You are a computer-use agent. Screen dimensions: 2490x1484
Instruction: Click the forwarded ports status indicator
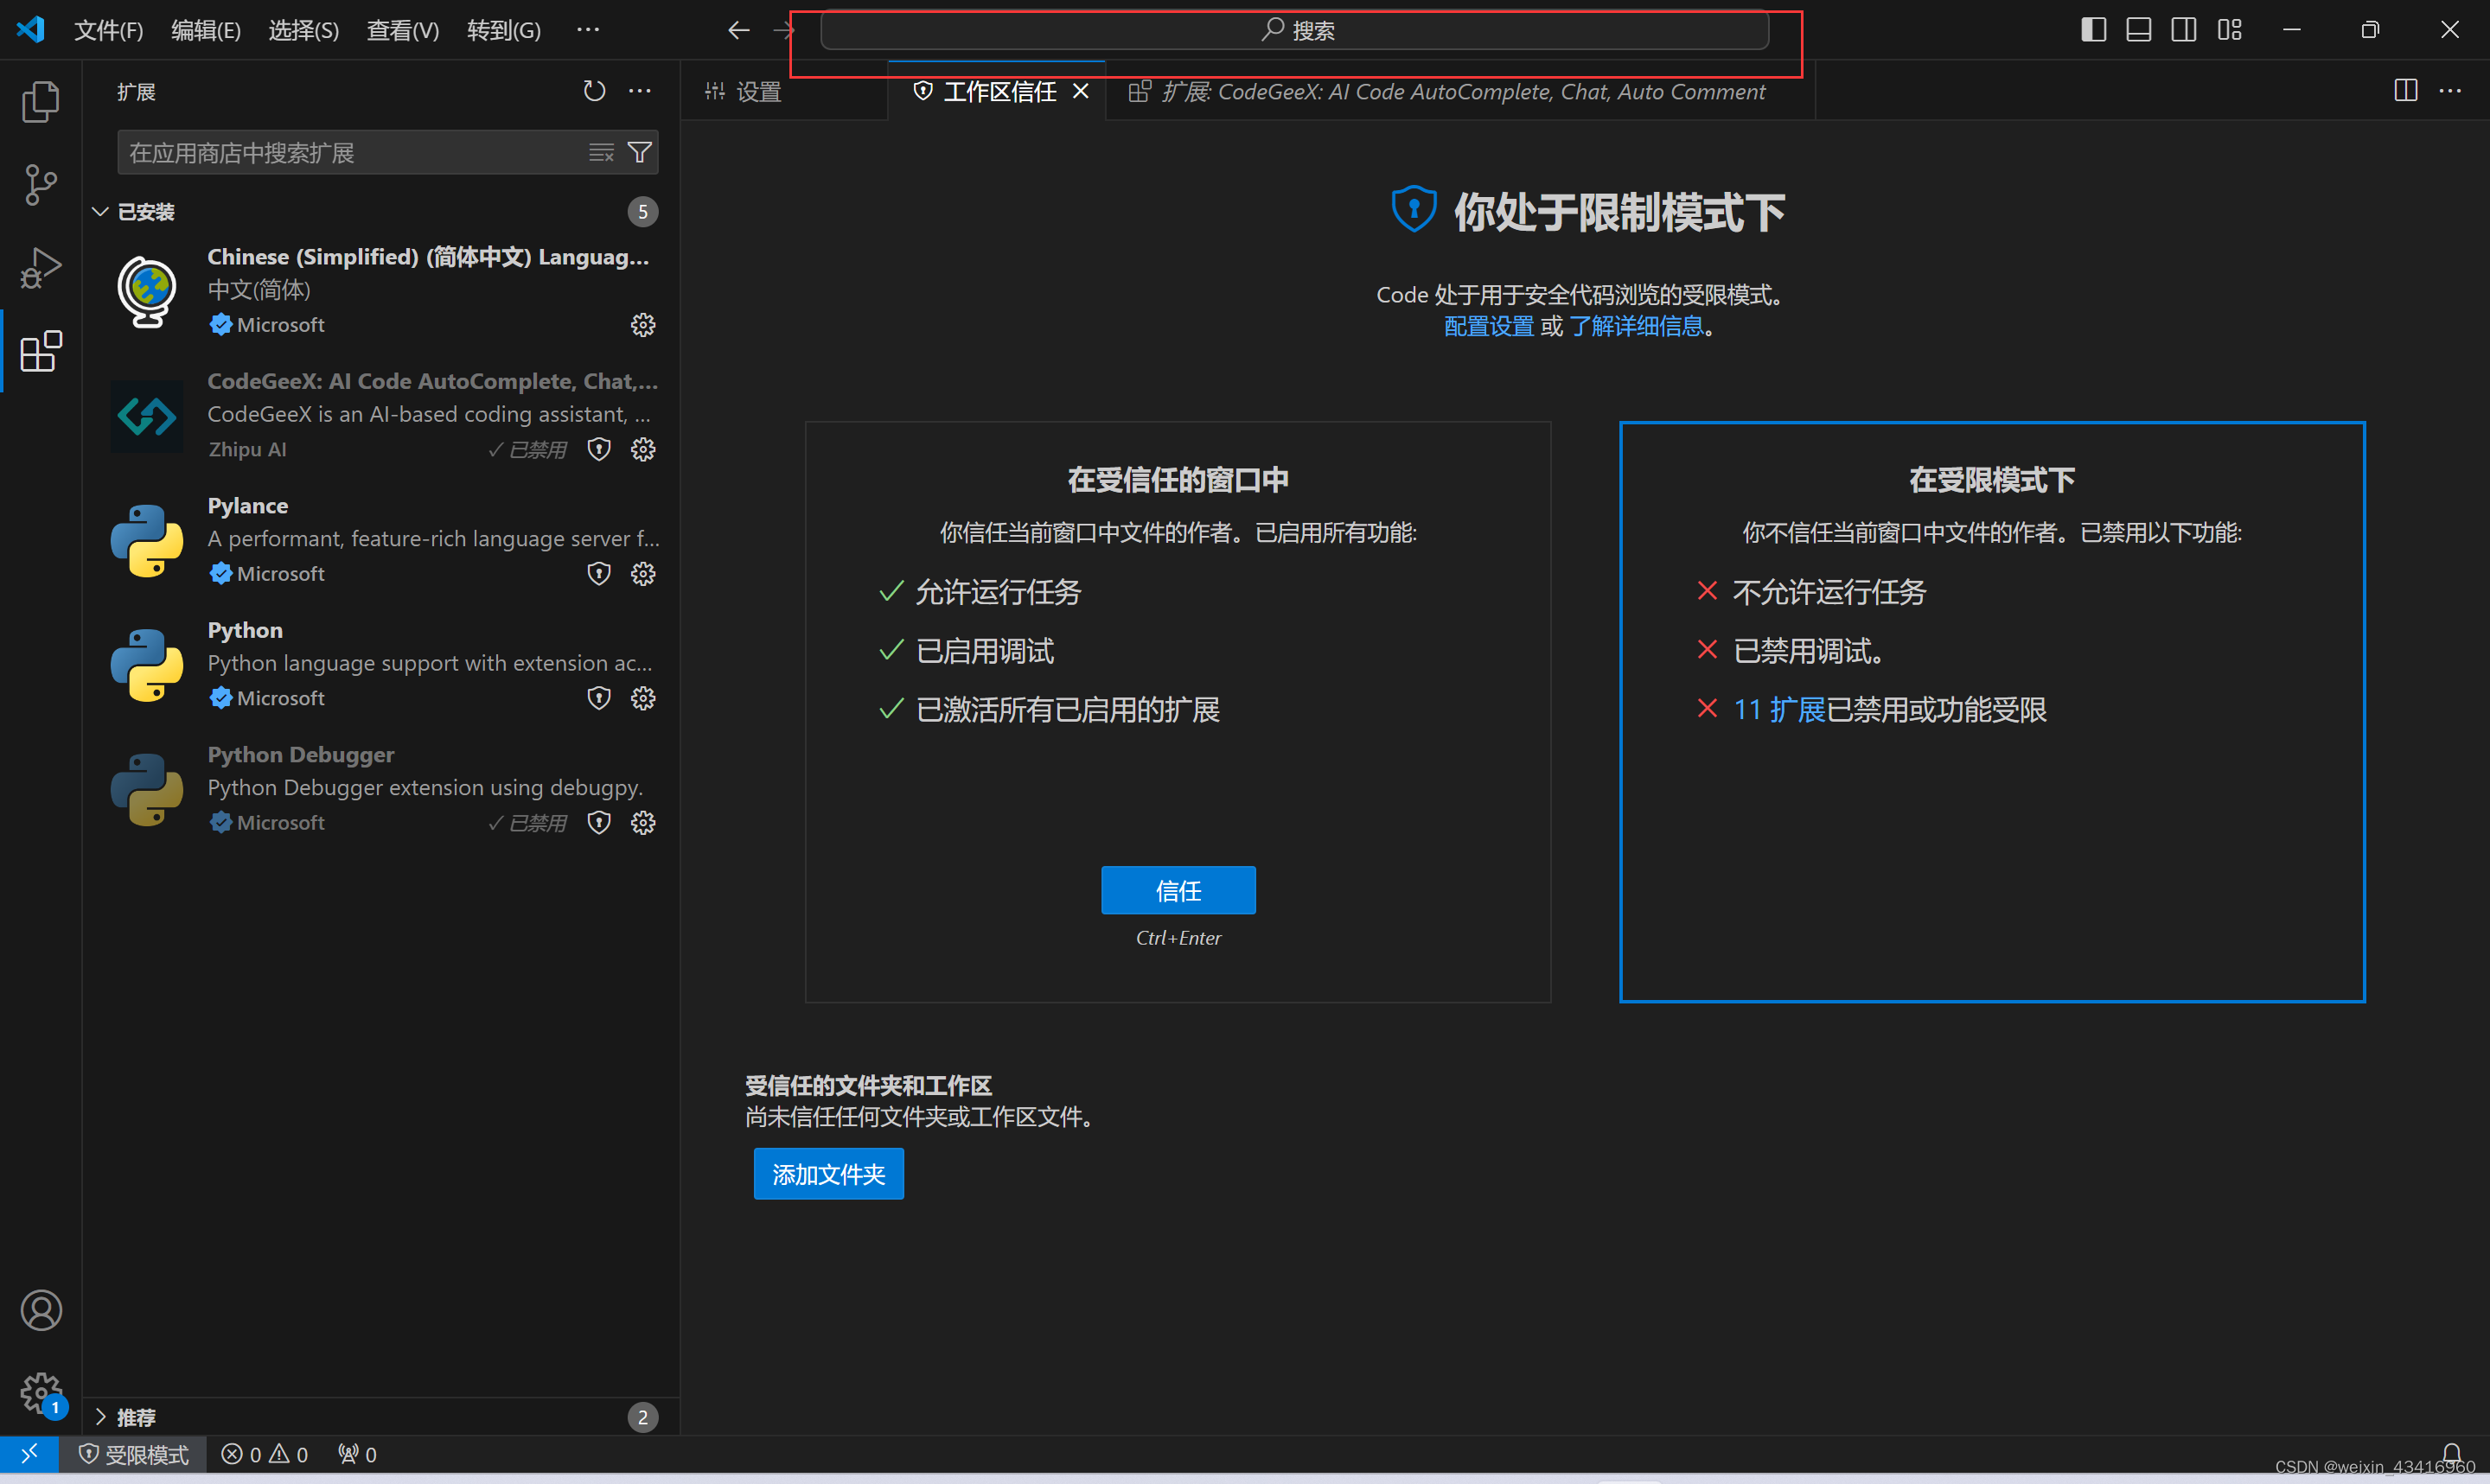point(357,1454)
